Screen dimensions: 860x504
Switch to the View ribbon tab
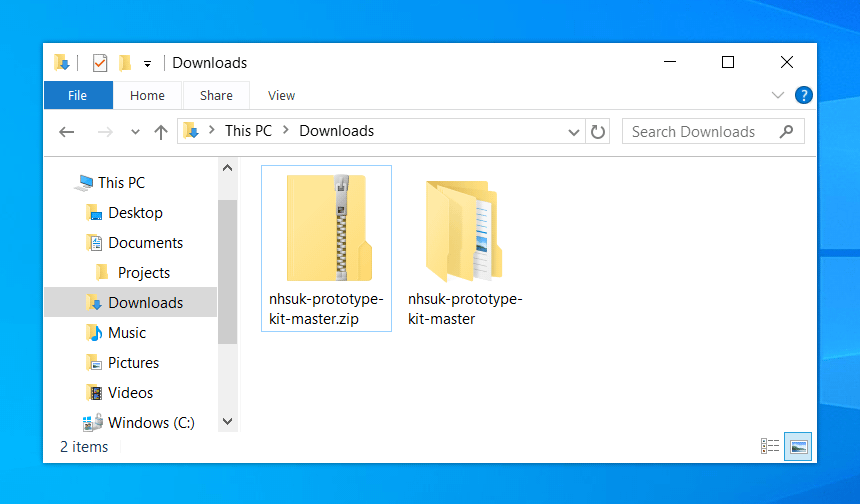[x=281, y=95]
